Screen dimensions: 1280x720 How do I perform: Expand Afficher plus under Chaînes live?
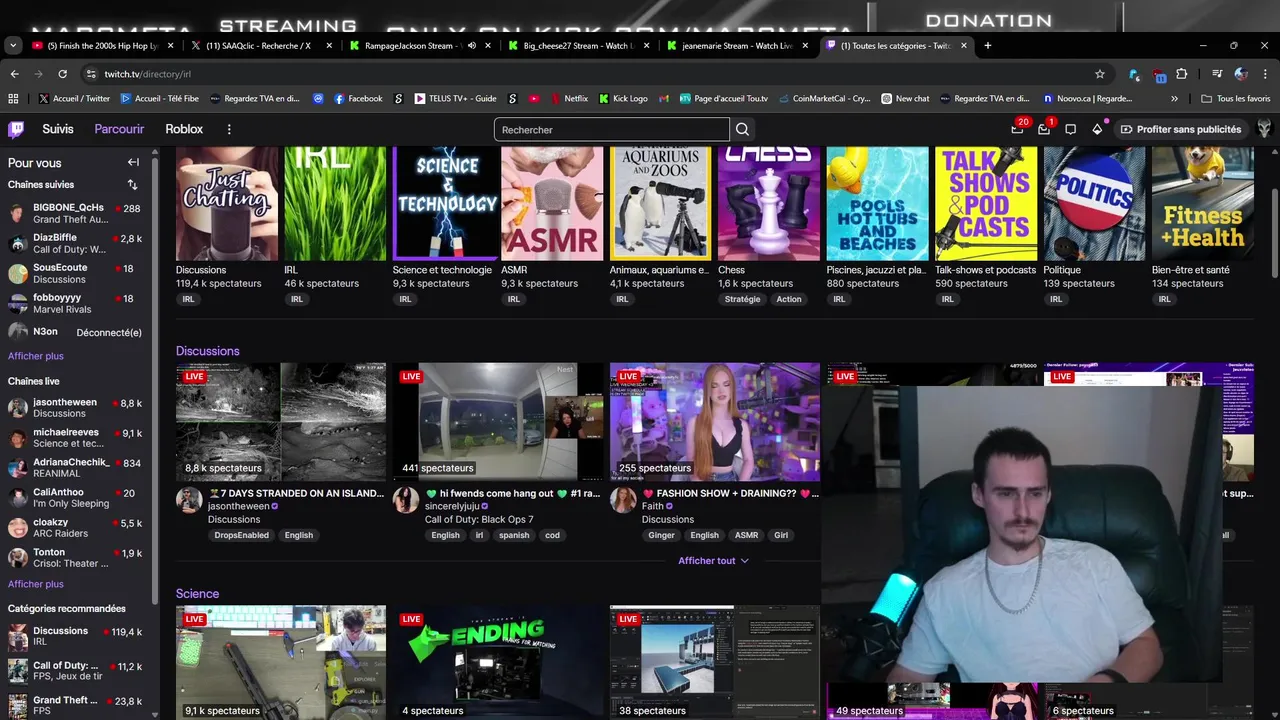pyautogui.click(x=36, y=584)
